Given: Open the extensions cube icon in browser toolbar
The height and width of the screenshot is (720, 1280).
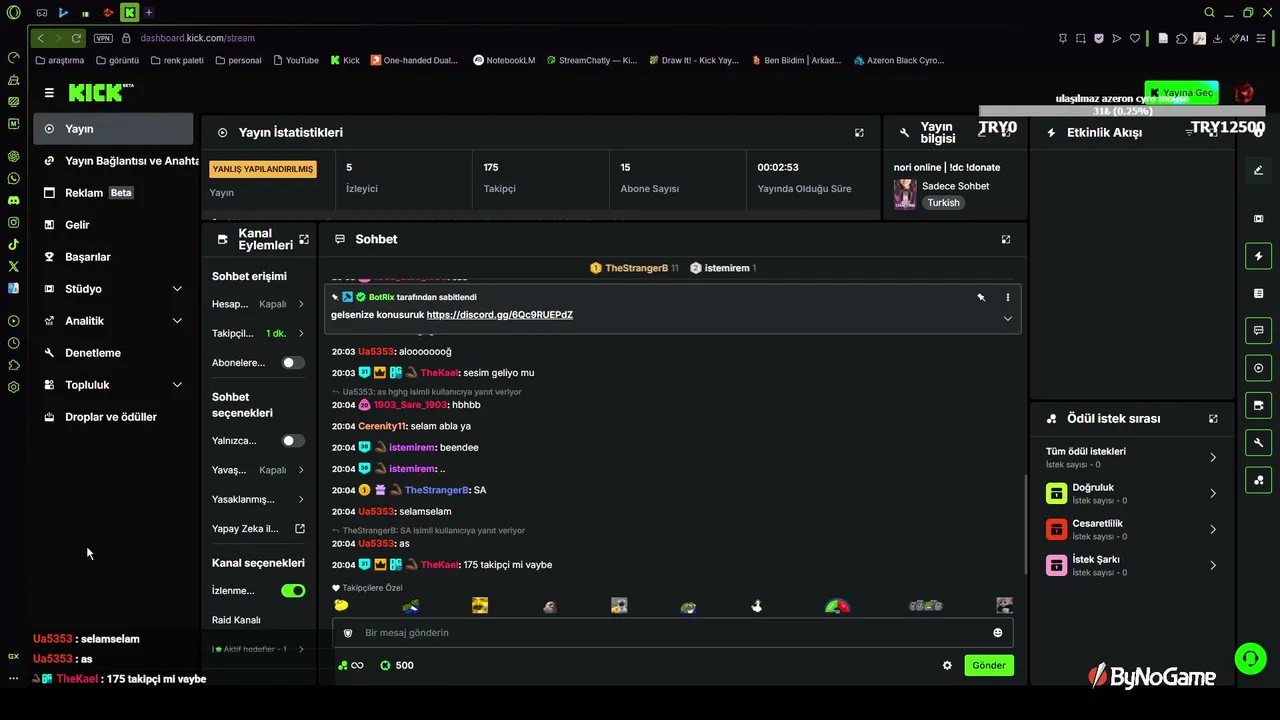Looking at the screenshot, I should 1181,38.
